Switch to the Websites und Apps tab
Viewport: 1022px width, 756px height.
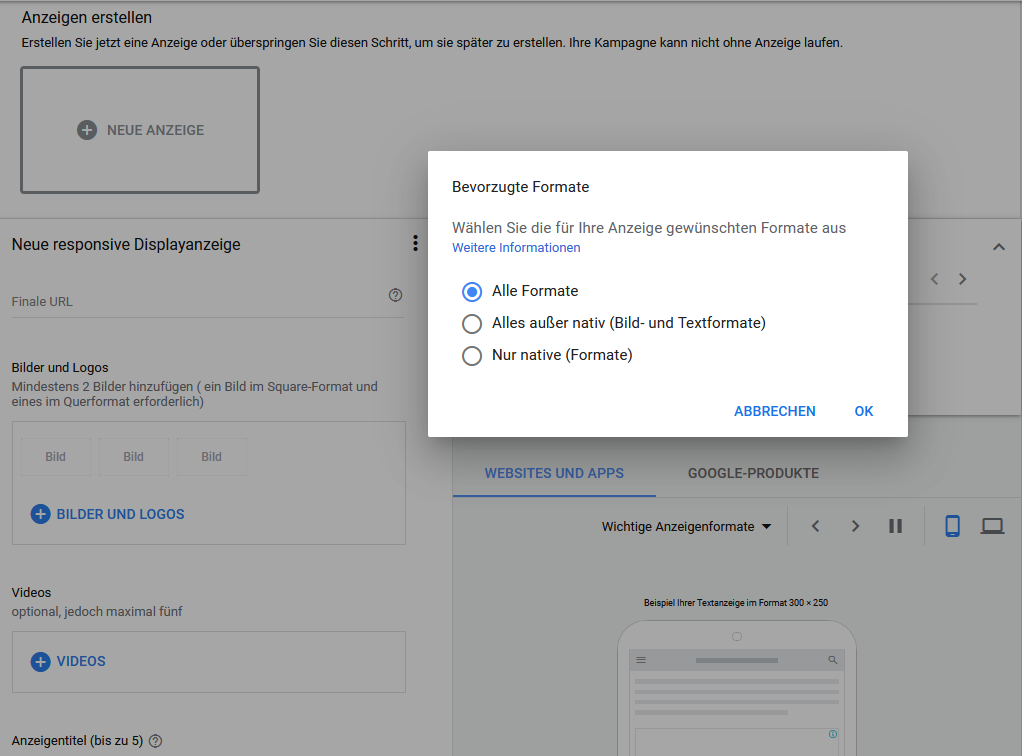[554, 473]
